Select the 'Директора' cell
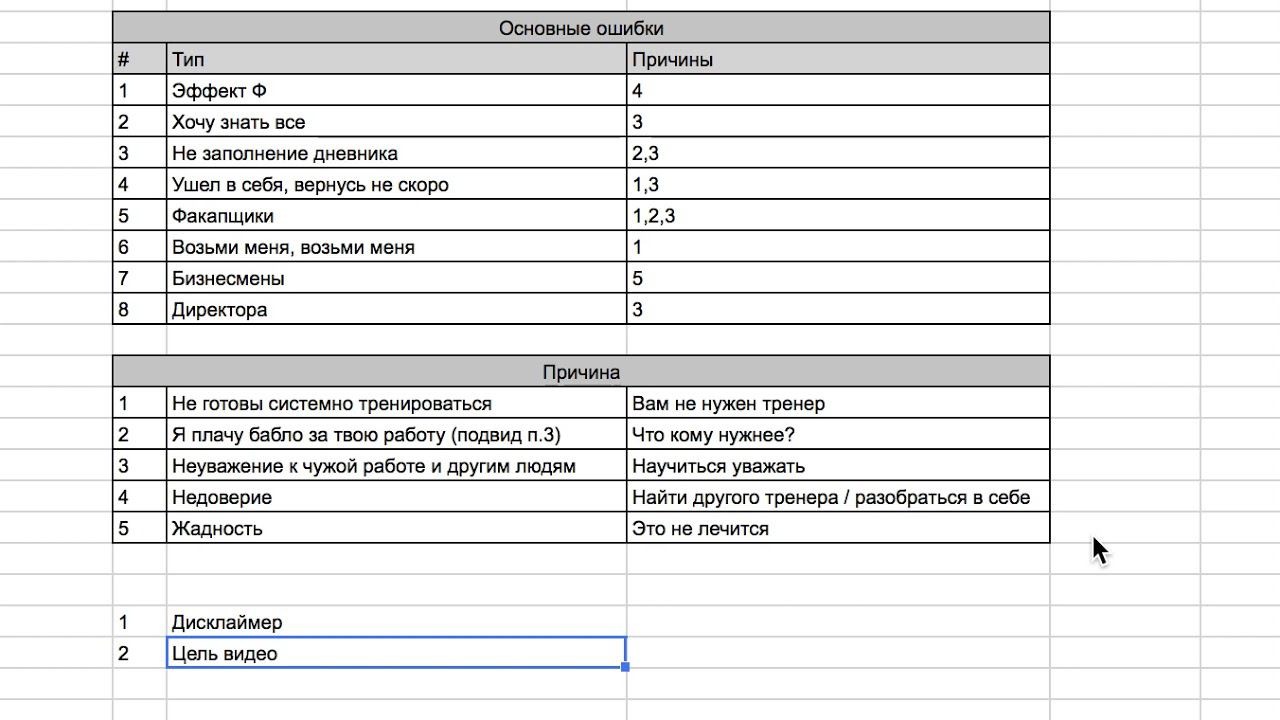1280x720 pixels. 397,309
